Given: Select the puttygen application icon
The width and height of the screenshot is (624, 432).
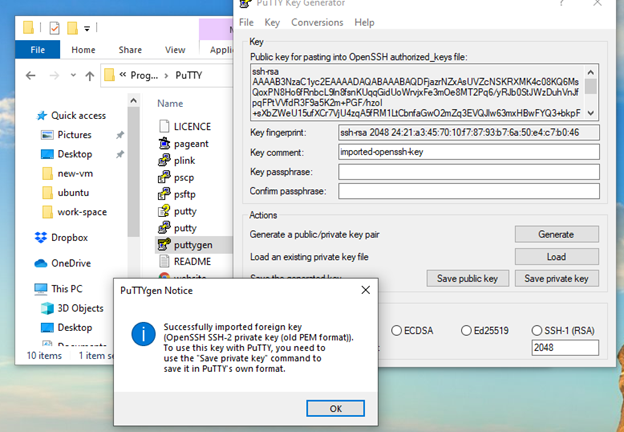Looking at the screenshot, I should pos(164,245).
